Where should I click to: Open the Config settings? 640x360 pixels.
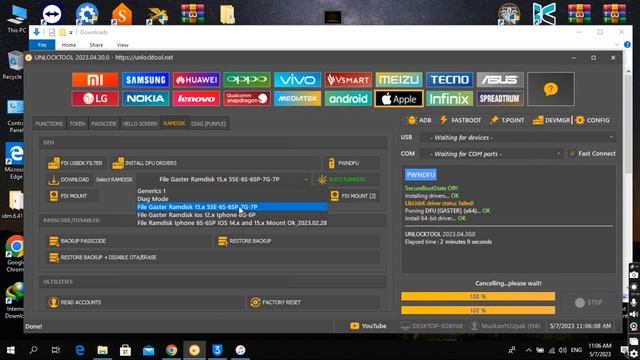tap(592, 120)
